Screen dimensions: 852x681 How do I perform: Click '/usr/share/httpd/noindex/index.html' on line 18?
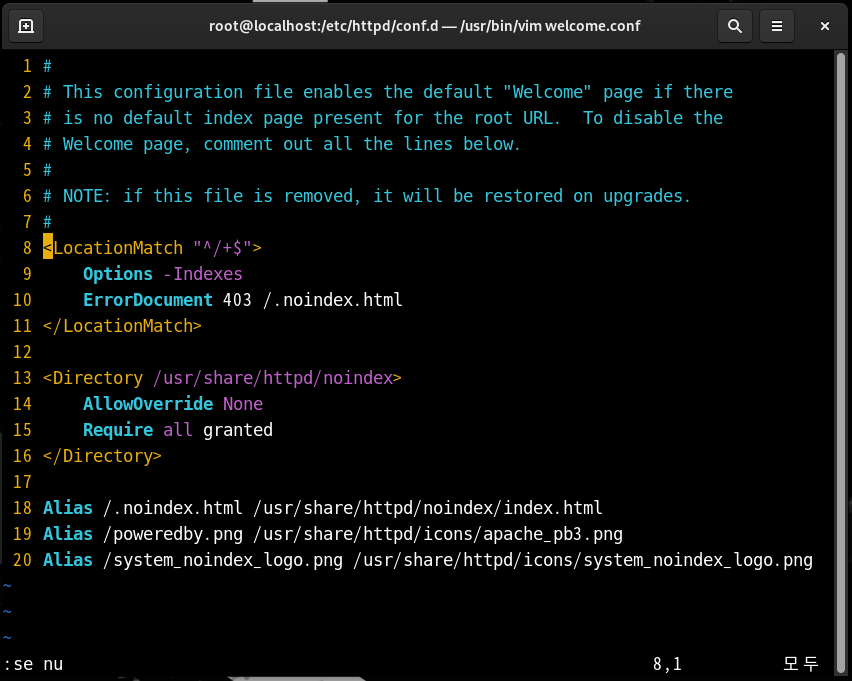point(428,508)
